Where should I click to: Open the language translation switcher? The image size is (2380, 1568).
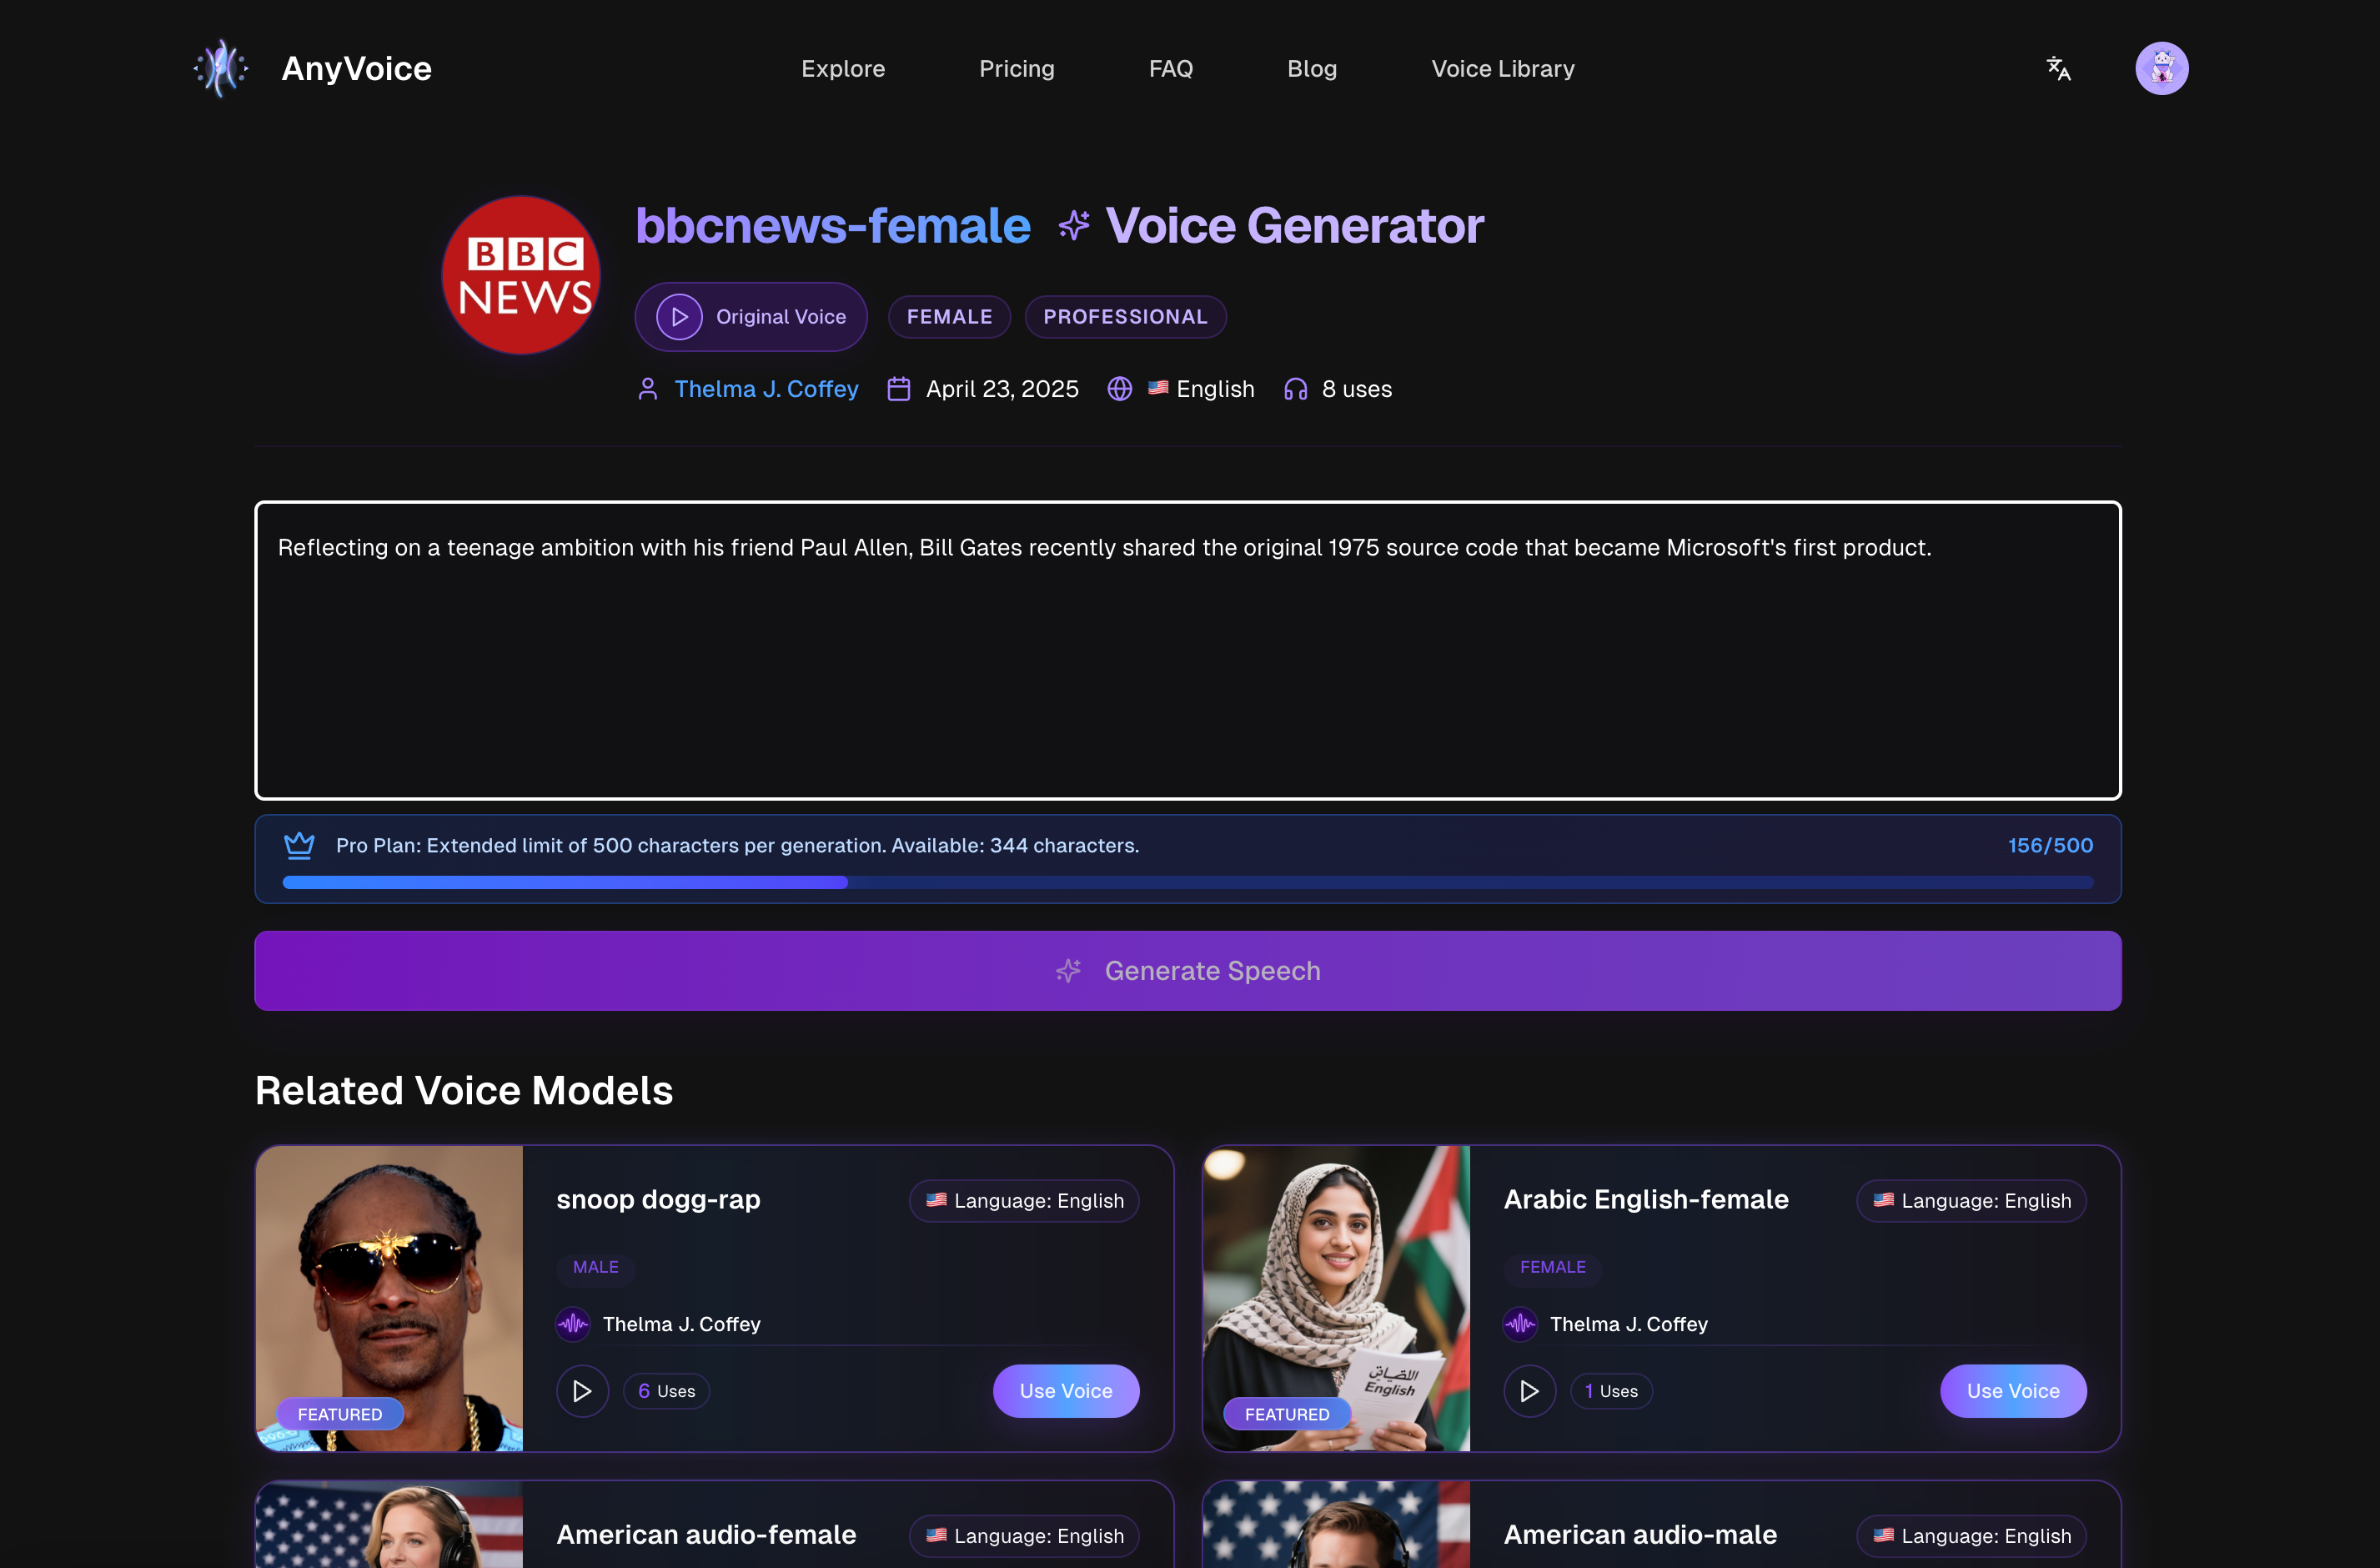click(x=2058, y=68)
